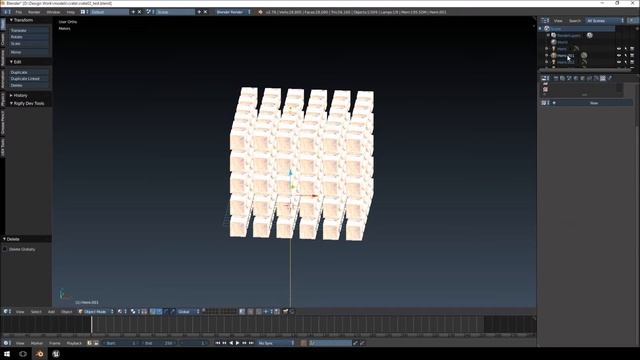
Task: Play animation forward
Action: coord(238,343)
